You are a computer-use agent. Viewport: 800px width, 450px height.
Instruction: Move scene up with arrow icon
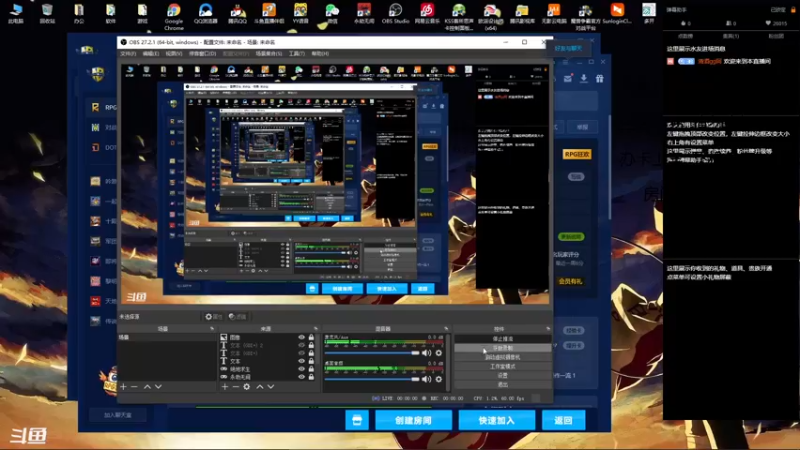pyautogui.click(x=147, y=387)
